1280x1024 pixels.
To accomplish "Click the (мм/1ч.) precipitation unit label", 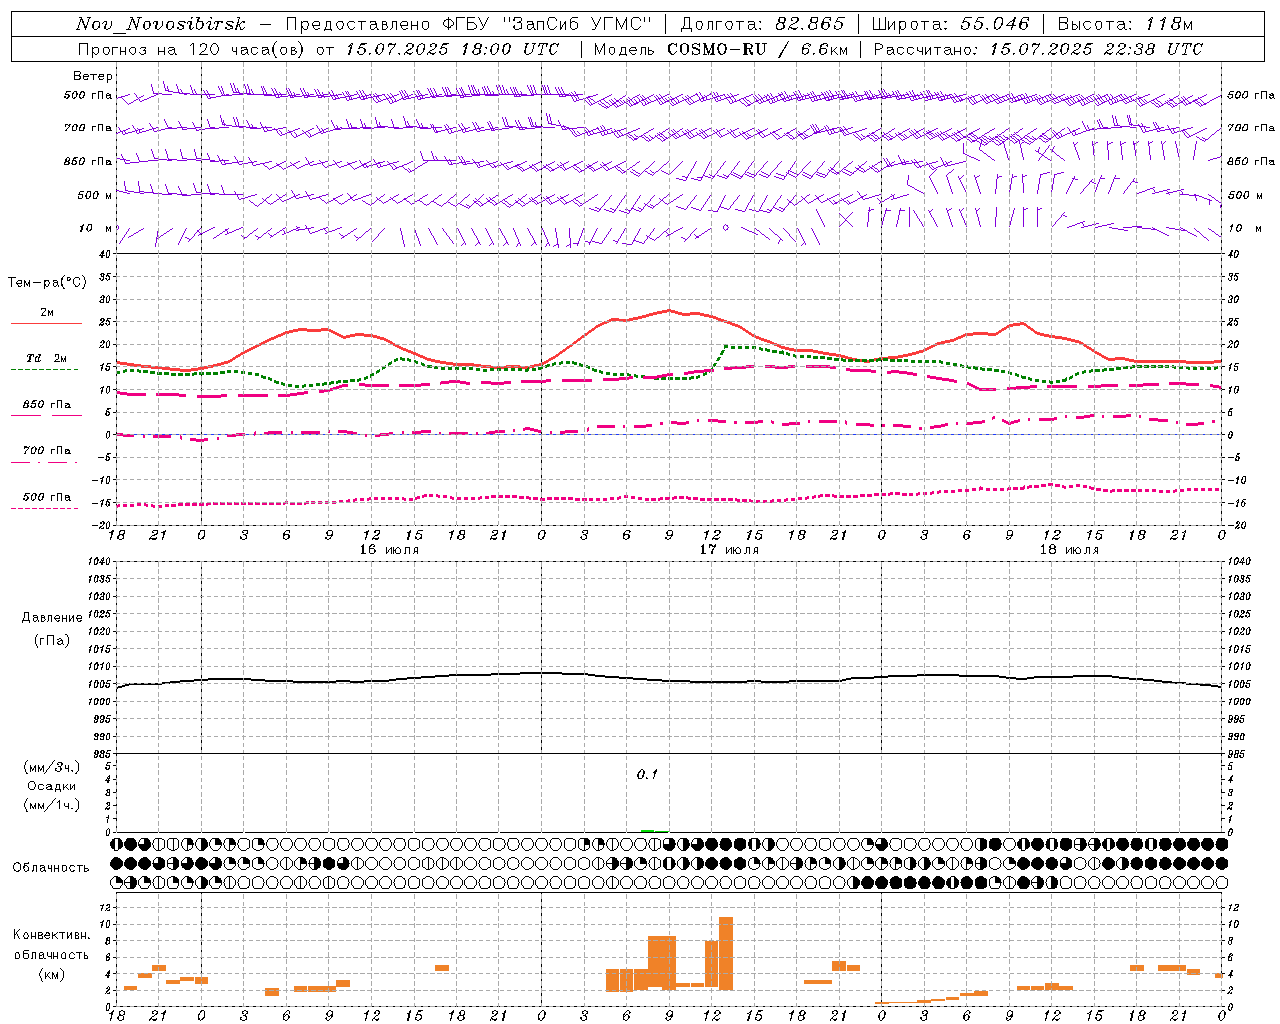I will click(x=52, y=805).
